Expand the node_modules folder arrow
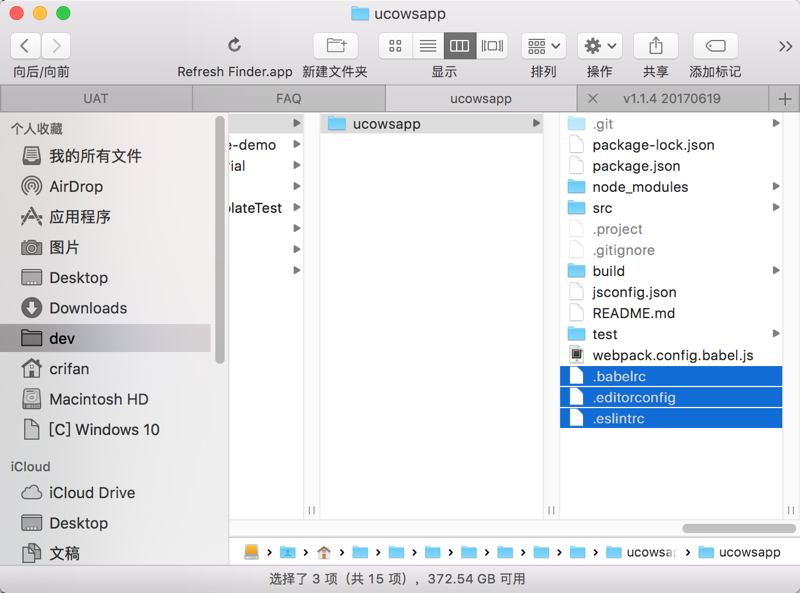The image size is (800, 593). (x=776, y=186)
